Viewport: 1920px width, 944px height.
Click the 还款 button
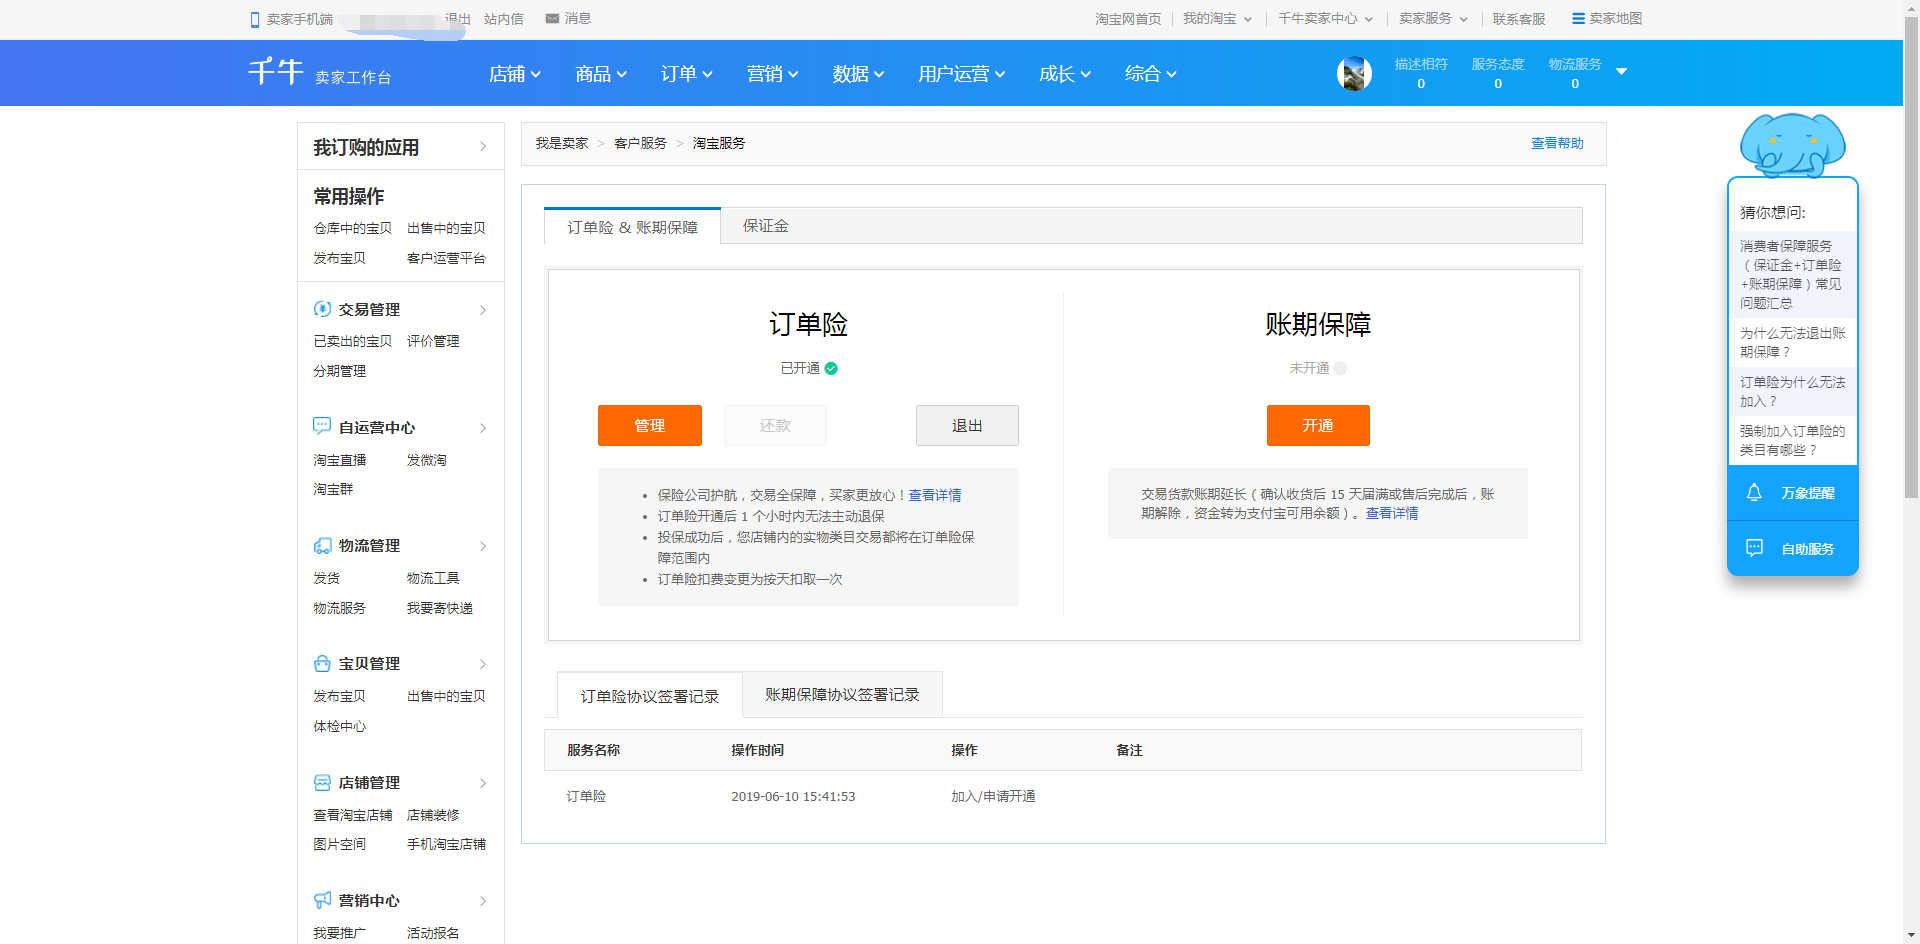pos(775,425)
